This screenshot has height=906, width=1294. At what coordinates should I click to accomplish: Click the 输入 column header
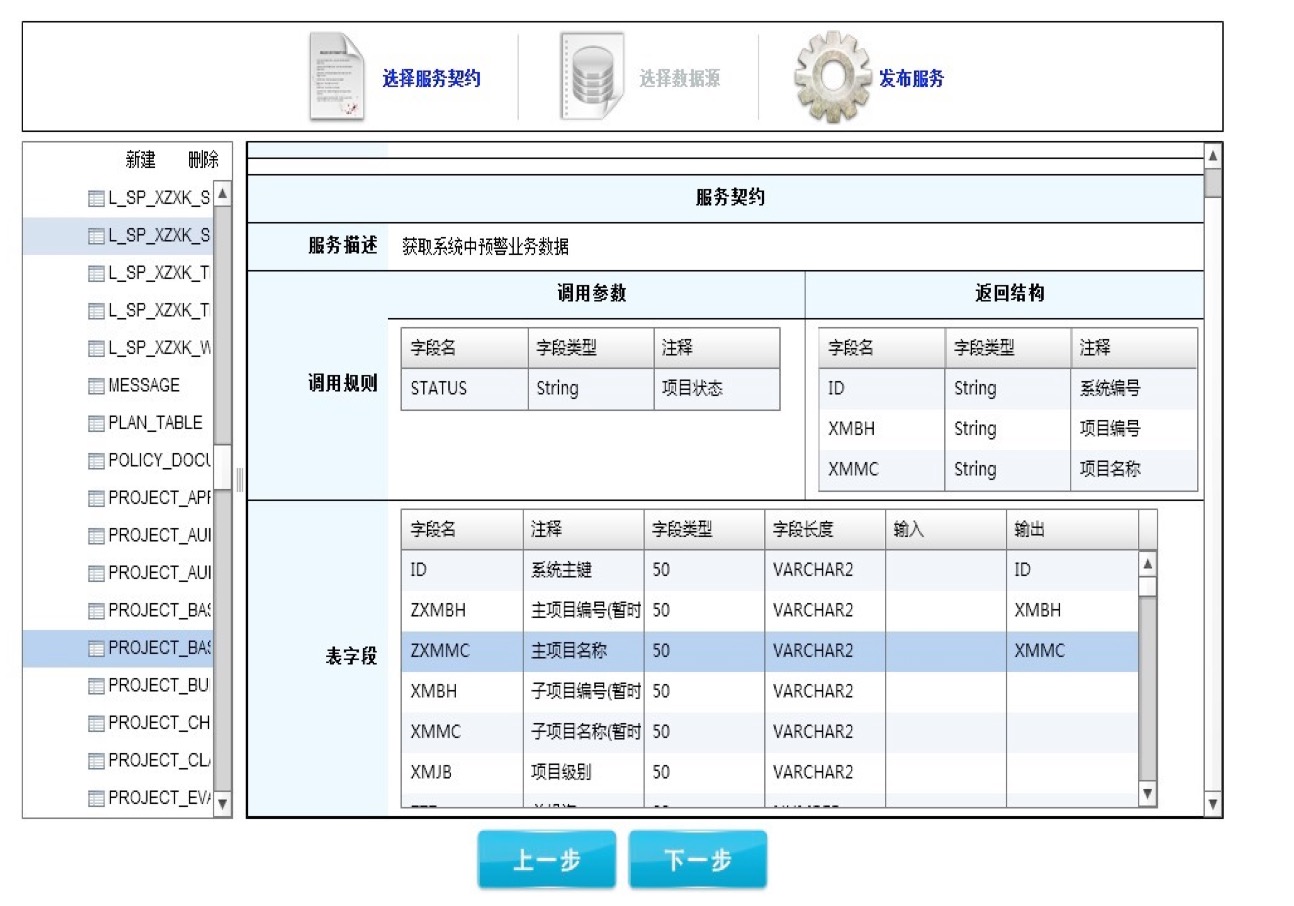coord(945,530)
